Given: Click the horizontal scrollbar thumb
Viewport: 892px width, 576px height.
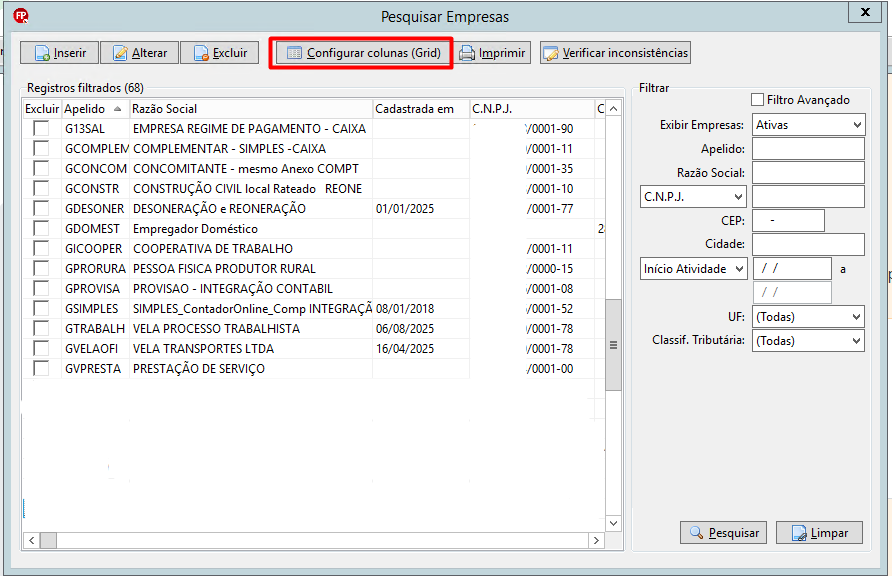Looking at the screenshot, I should [48, 540].
